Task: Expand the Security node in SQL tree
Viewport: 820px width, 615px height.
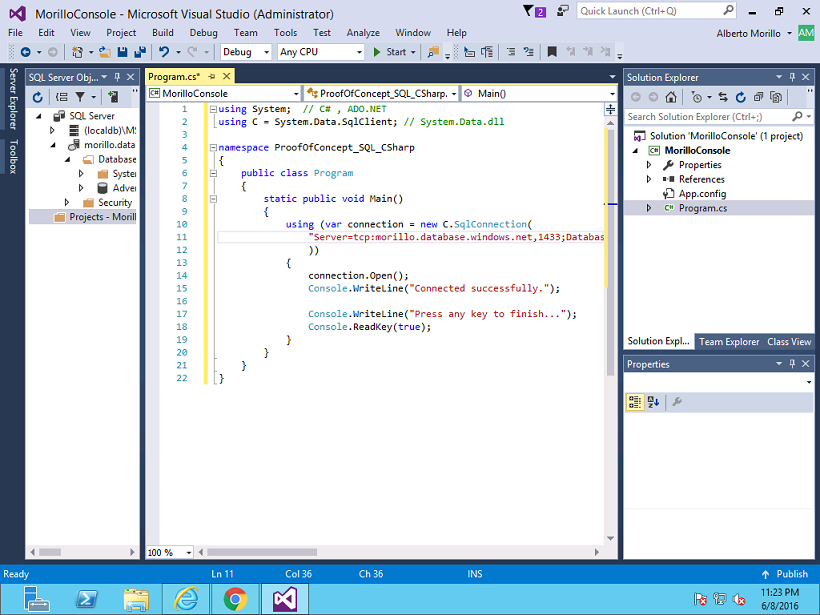Action: (x=66, y=202)
